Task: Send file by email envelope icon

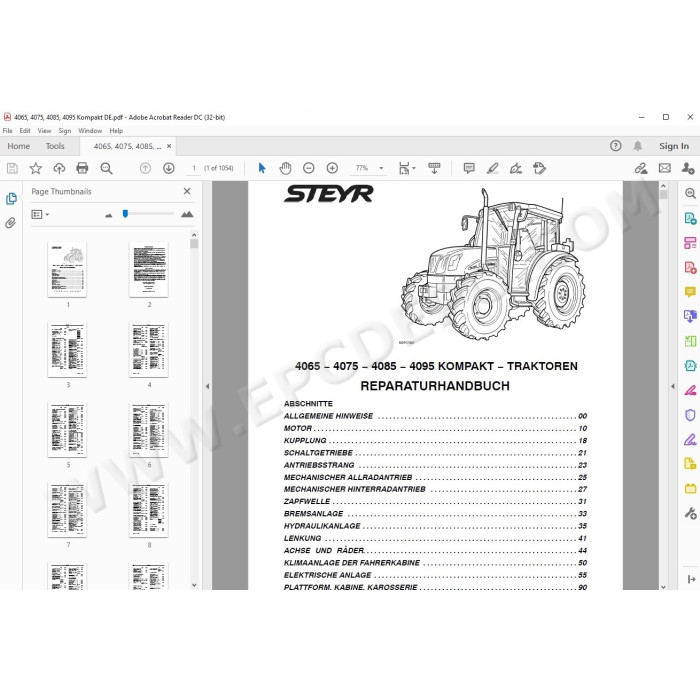Action: tap(664, 168)
